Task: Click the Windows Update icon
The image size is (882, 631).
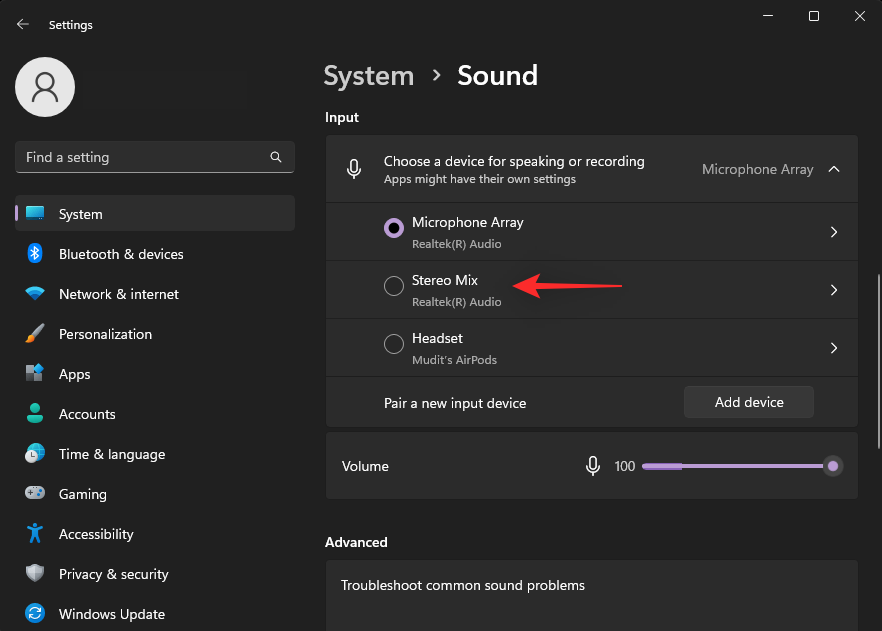Action: click(35, 614)
